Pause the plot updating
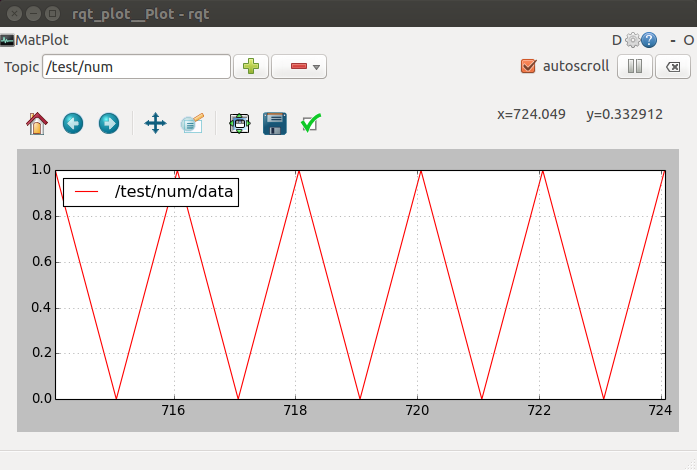Screen dimensions: 697x470 [x=635, y=67]
